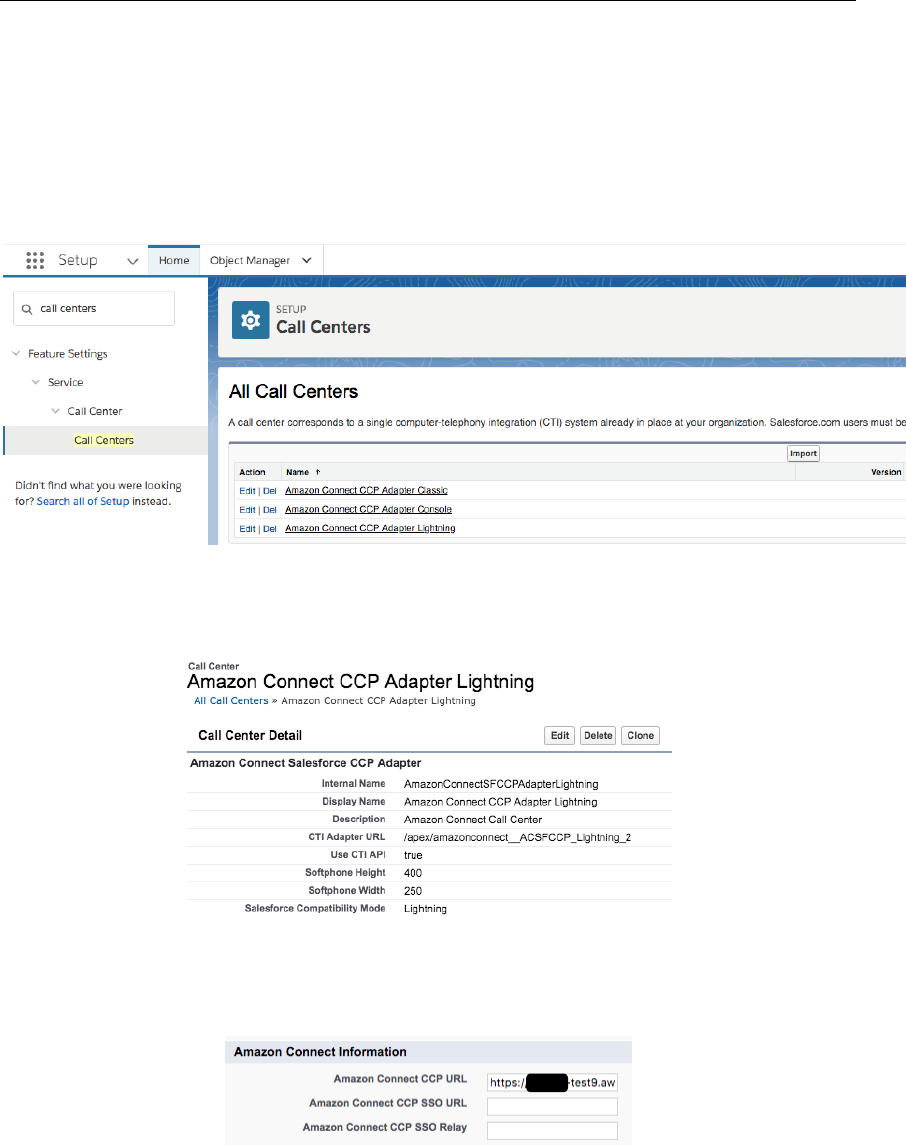Image resolution: width=906 pixels, height=1145 pixels.
Task: Open the App Launcher grid icon
Action: pos(35,260)
